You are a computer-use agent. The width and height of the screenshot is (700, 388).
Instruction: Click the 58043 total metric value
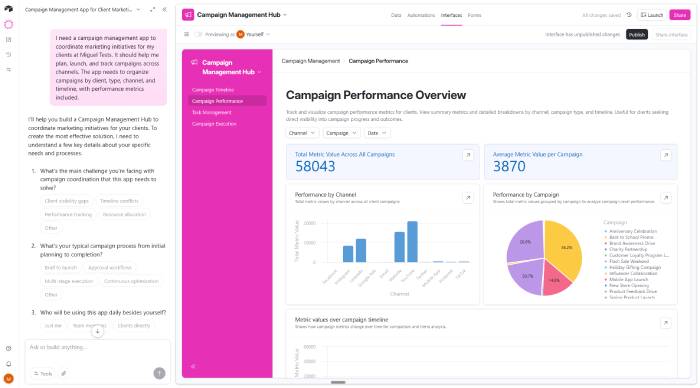pyautogui.click(x=315, y=167)
